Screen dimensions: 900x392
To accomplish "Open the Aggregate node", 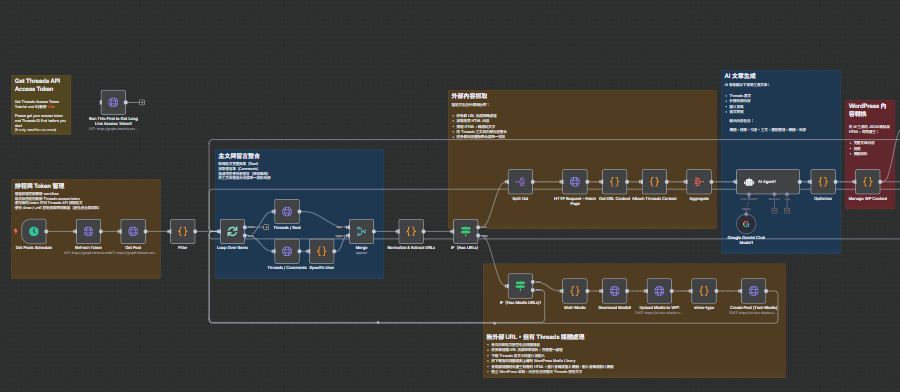I will (x=699, y=182).
